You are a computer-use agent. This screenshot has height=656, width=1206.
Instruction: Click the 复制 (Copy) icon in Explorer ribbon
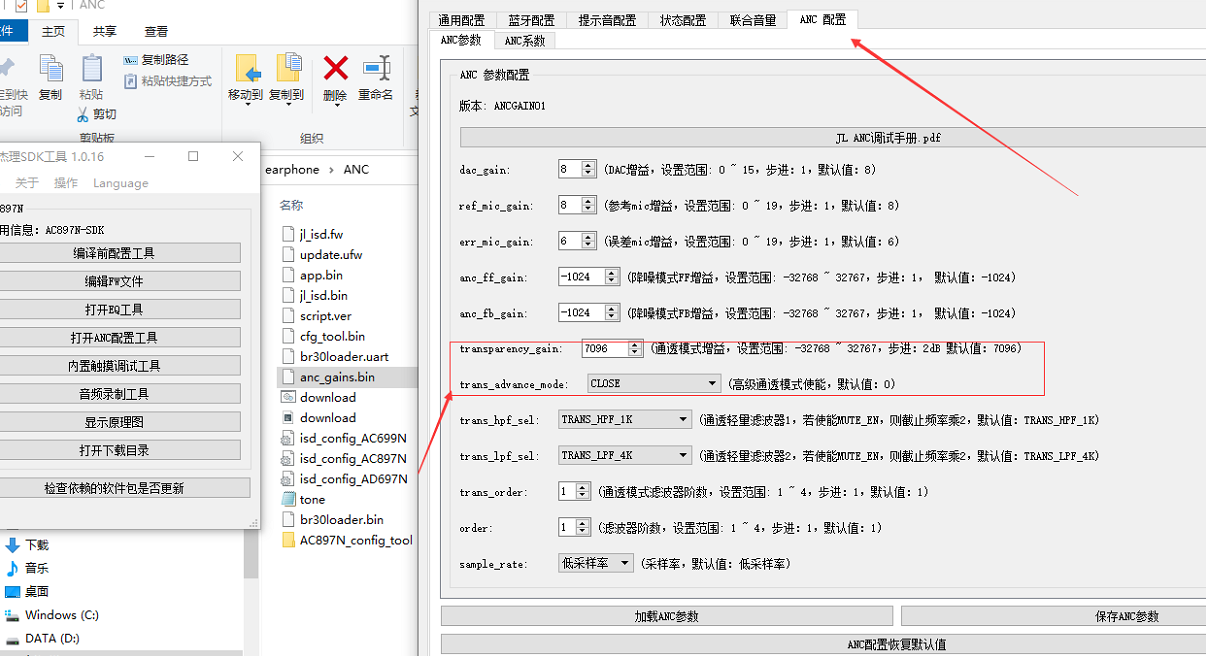pos(50,68)
